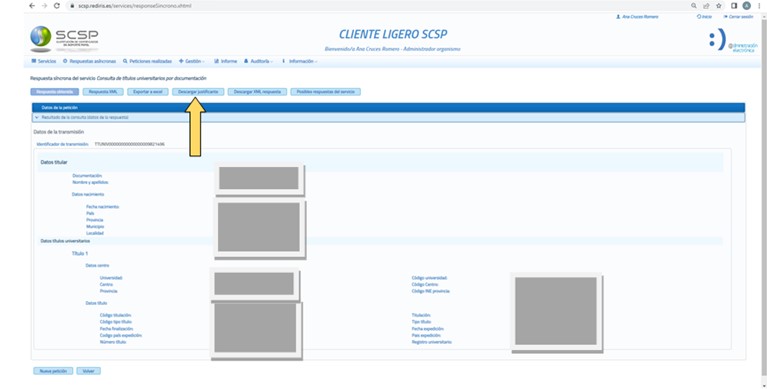Open the browser zoom magnifier icon
The image size is (767, 389).
[x=694, y=6]
